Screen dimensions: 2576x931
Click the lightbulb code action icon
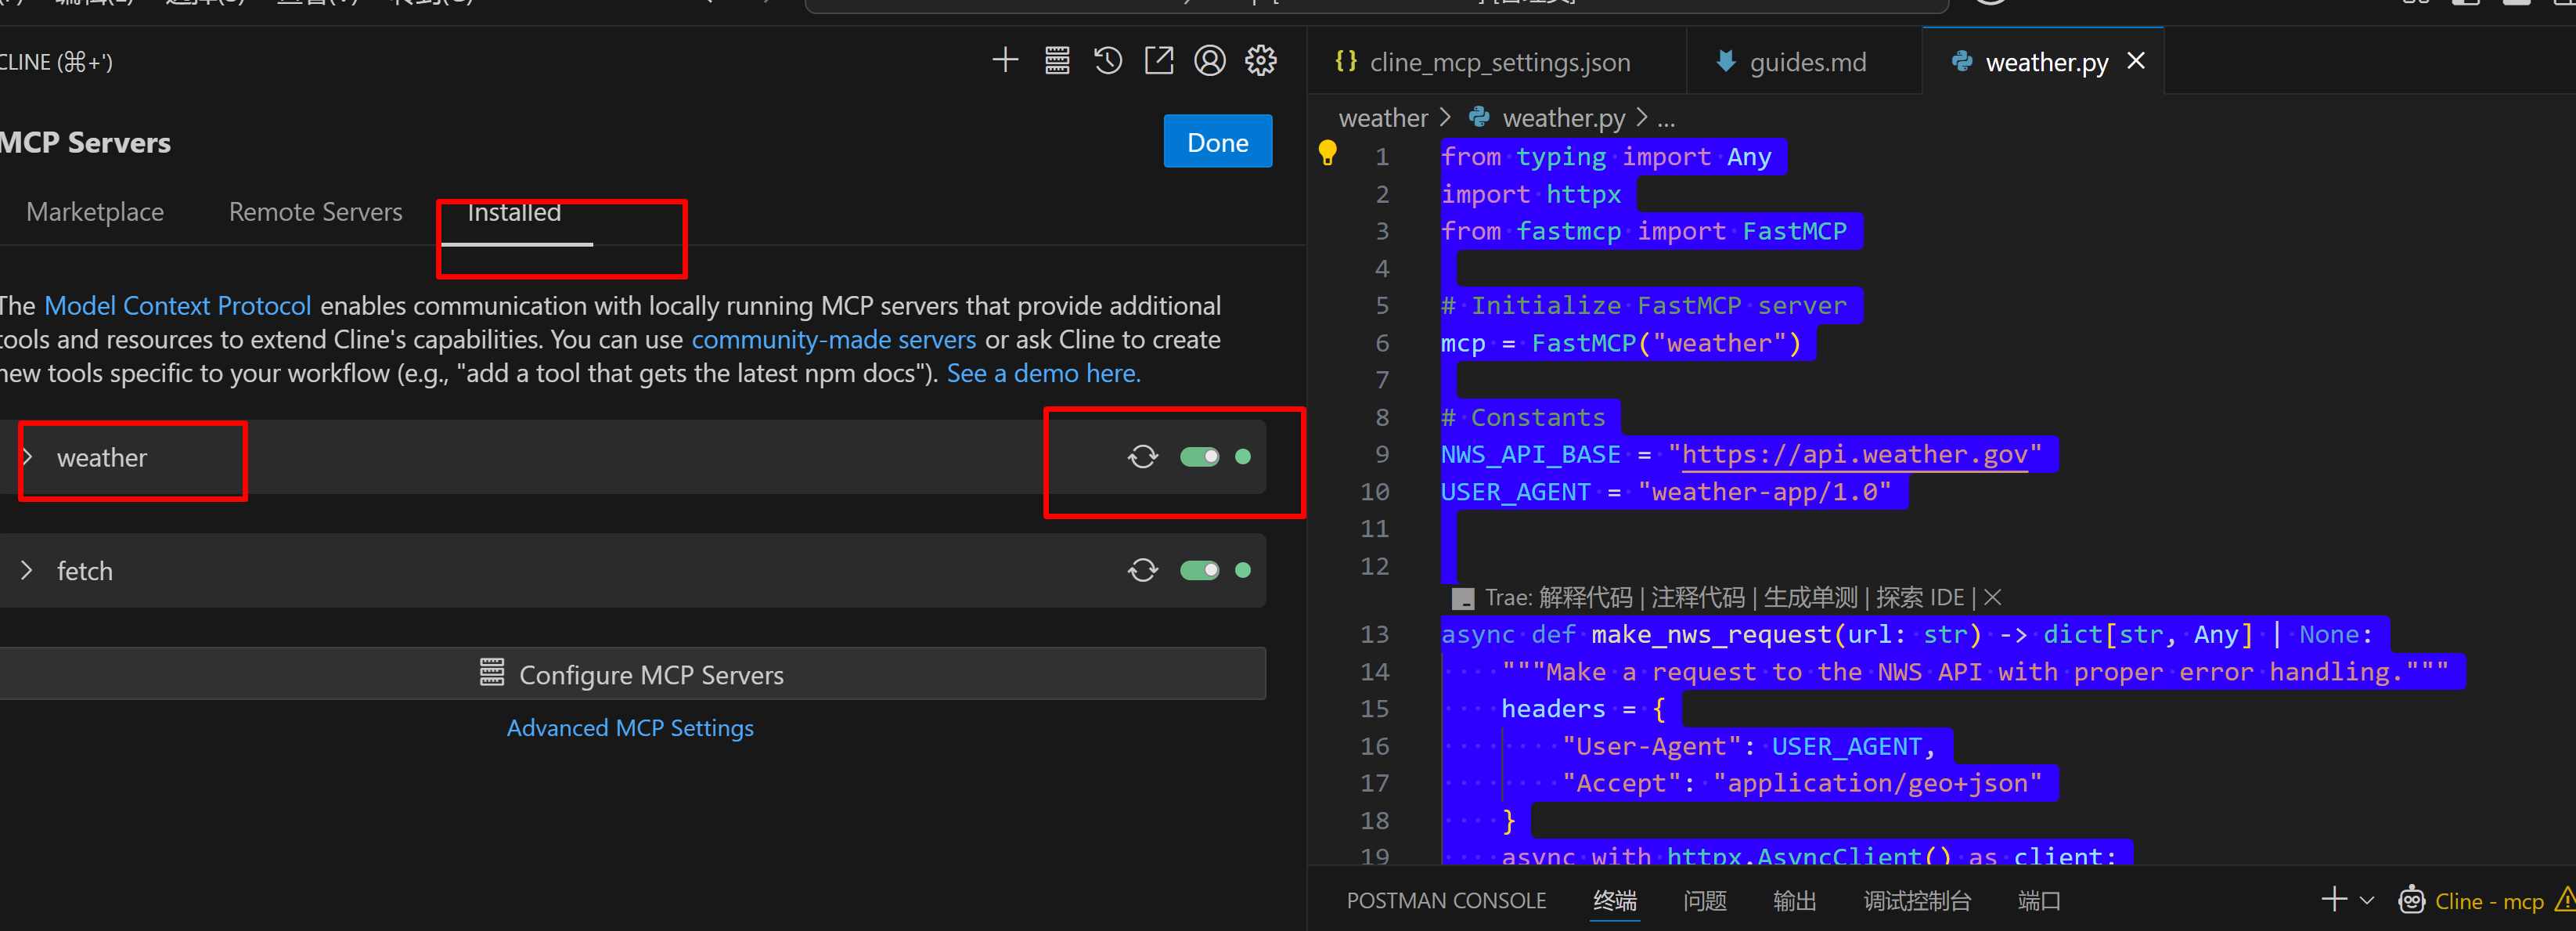coord(1327,153)
